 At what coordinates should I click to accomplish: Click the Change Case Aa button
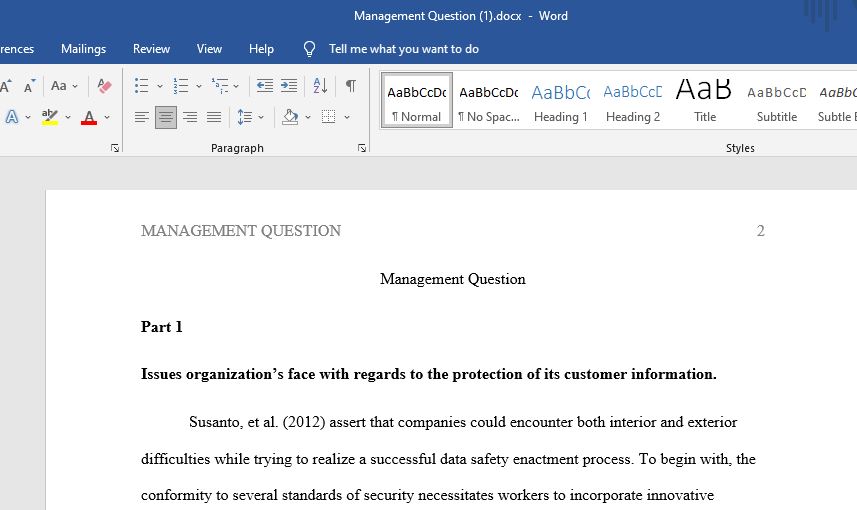[58, 86]
